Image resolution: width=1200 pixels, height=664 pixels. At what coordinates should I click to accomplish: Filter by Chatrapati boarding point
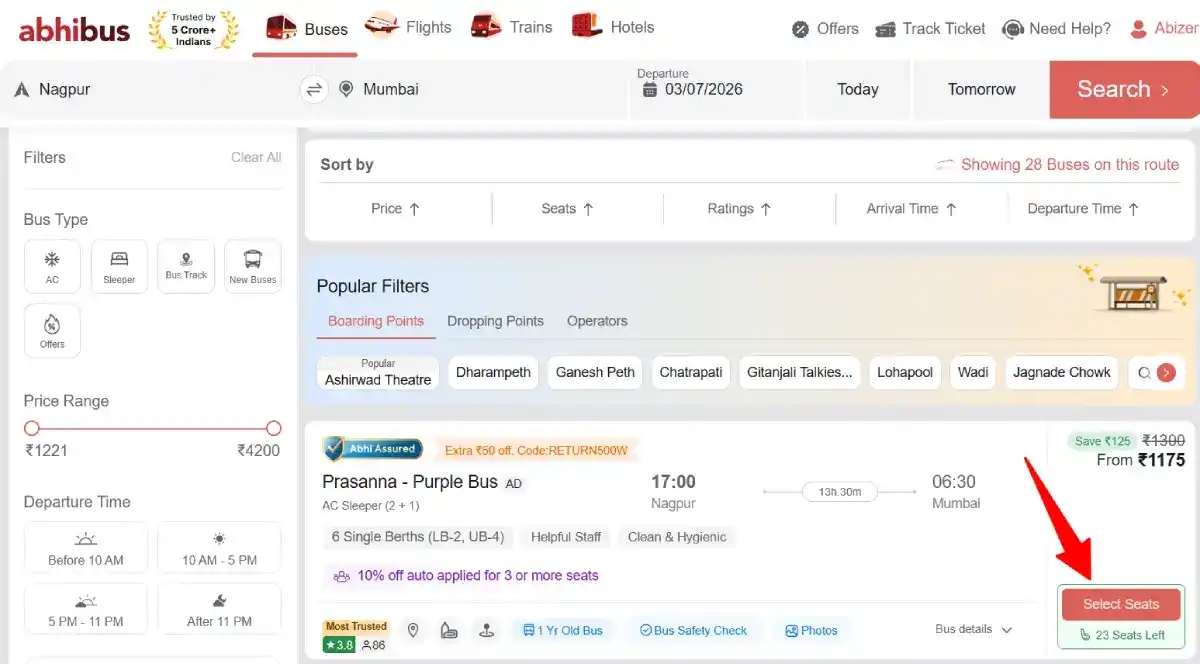[690, 372]
